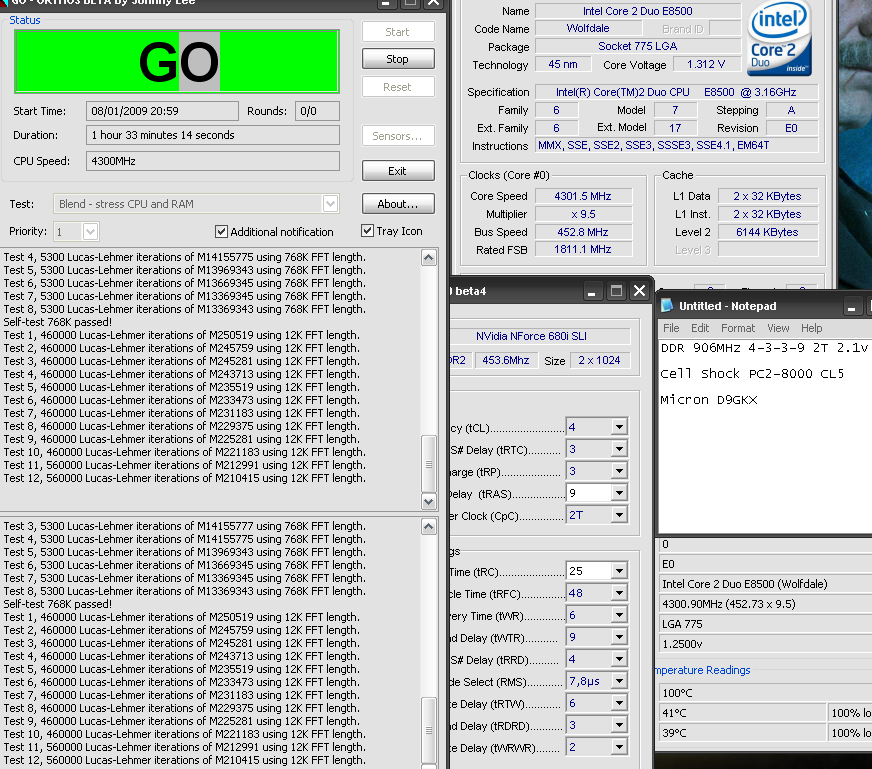872x769 pixels.
Task: Click the upper log's scroll-down arrow
Action: point(428,501)
